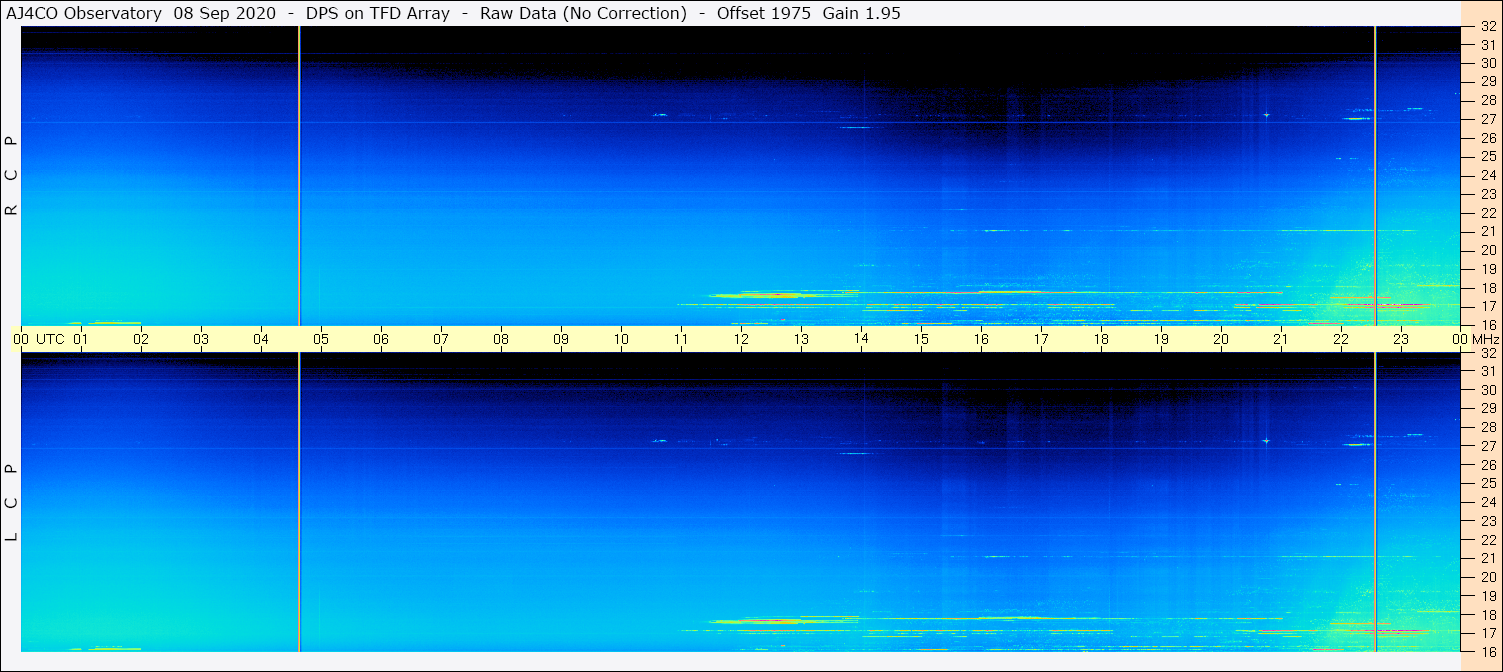The height and width of the screenshot is (672, 1503).
Task: Click the 18 hour mark on time axis
Action: click(1101, 339)
